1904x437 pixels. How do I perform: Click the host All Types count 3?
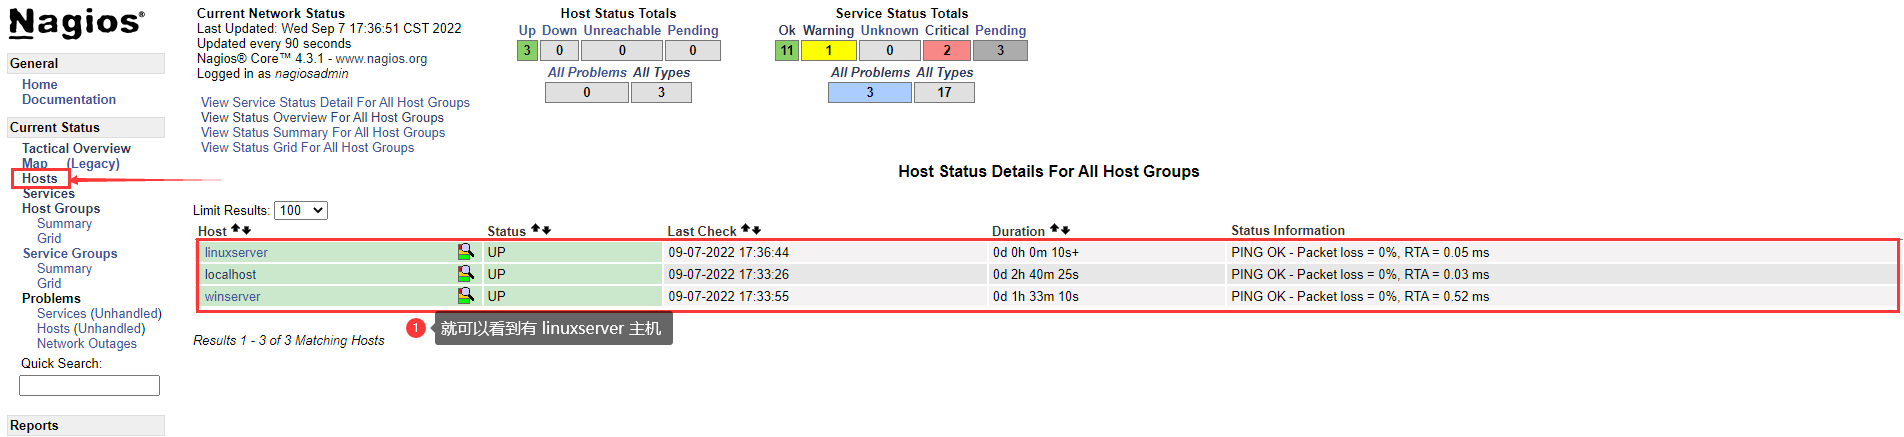pyautogui.click(x=661, y=92)
